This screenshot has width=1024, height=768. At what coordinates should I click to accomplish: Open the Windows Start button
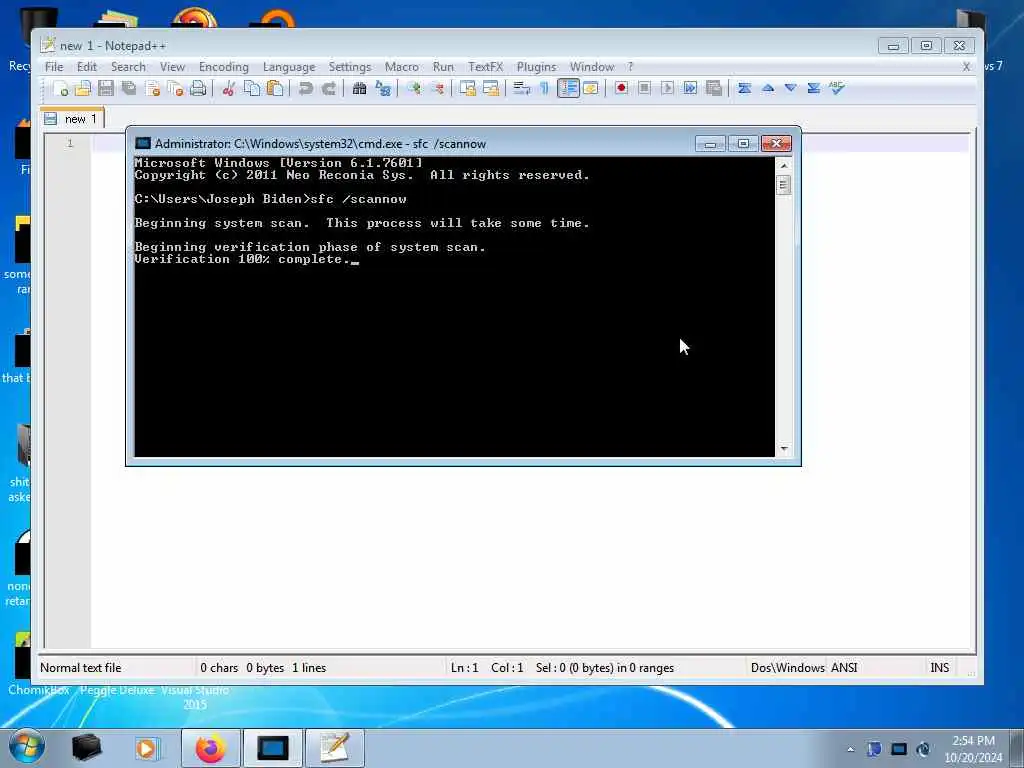[26, 747]
